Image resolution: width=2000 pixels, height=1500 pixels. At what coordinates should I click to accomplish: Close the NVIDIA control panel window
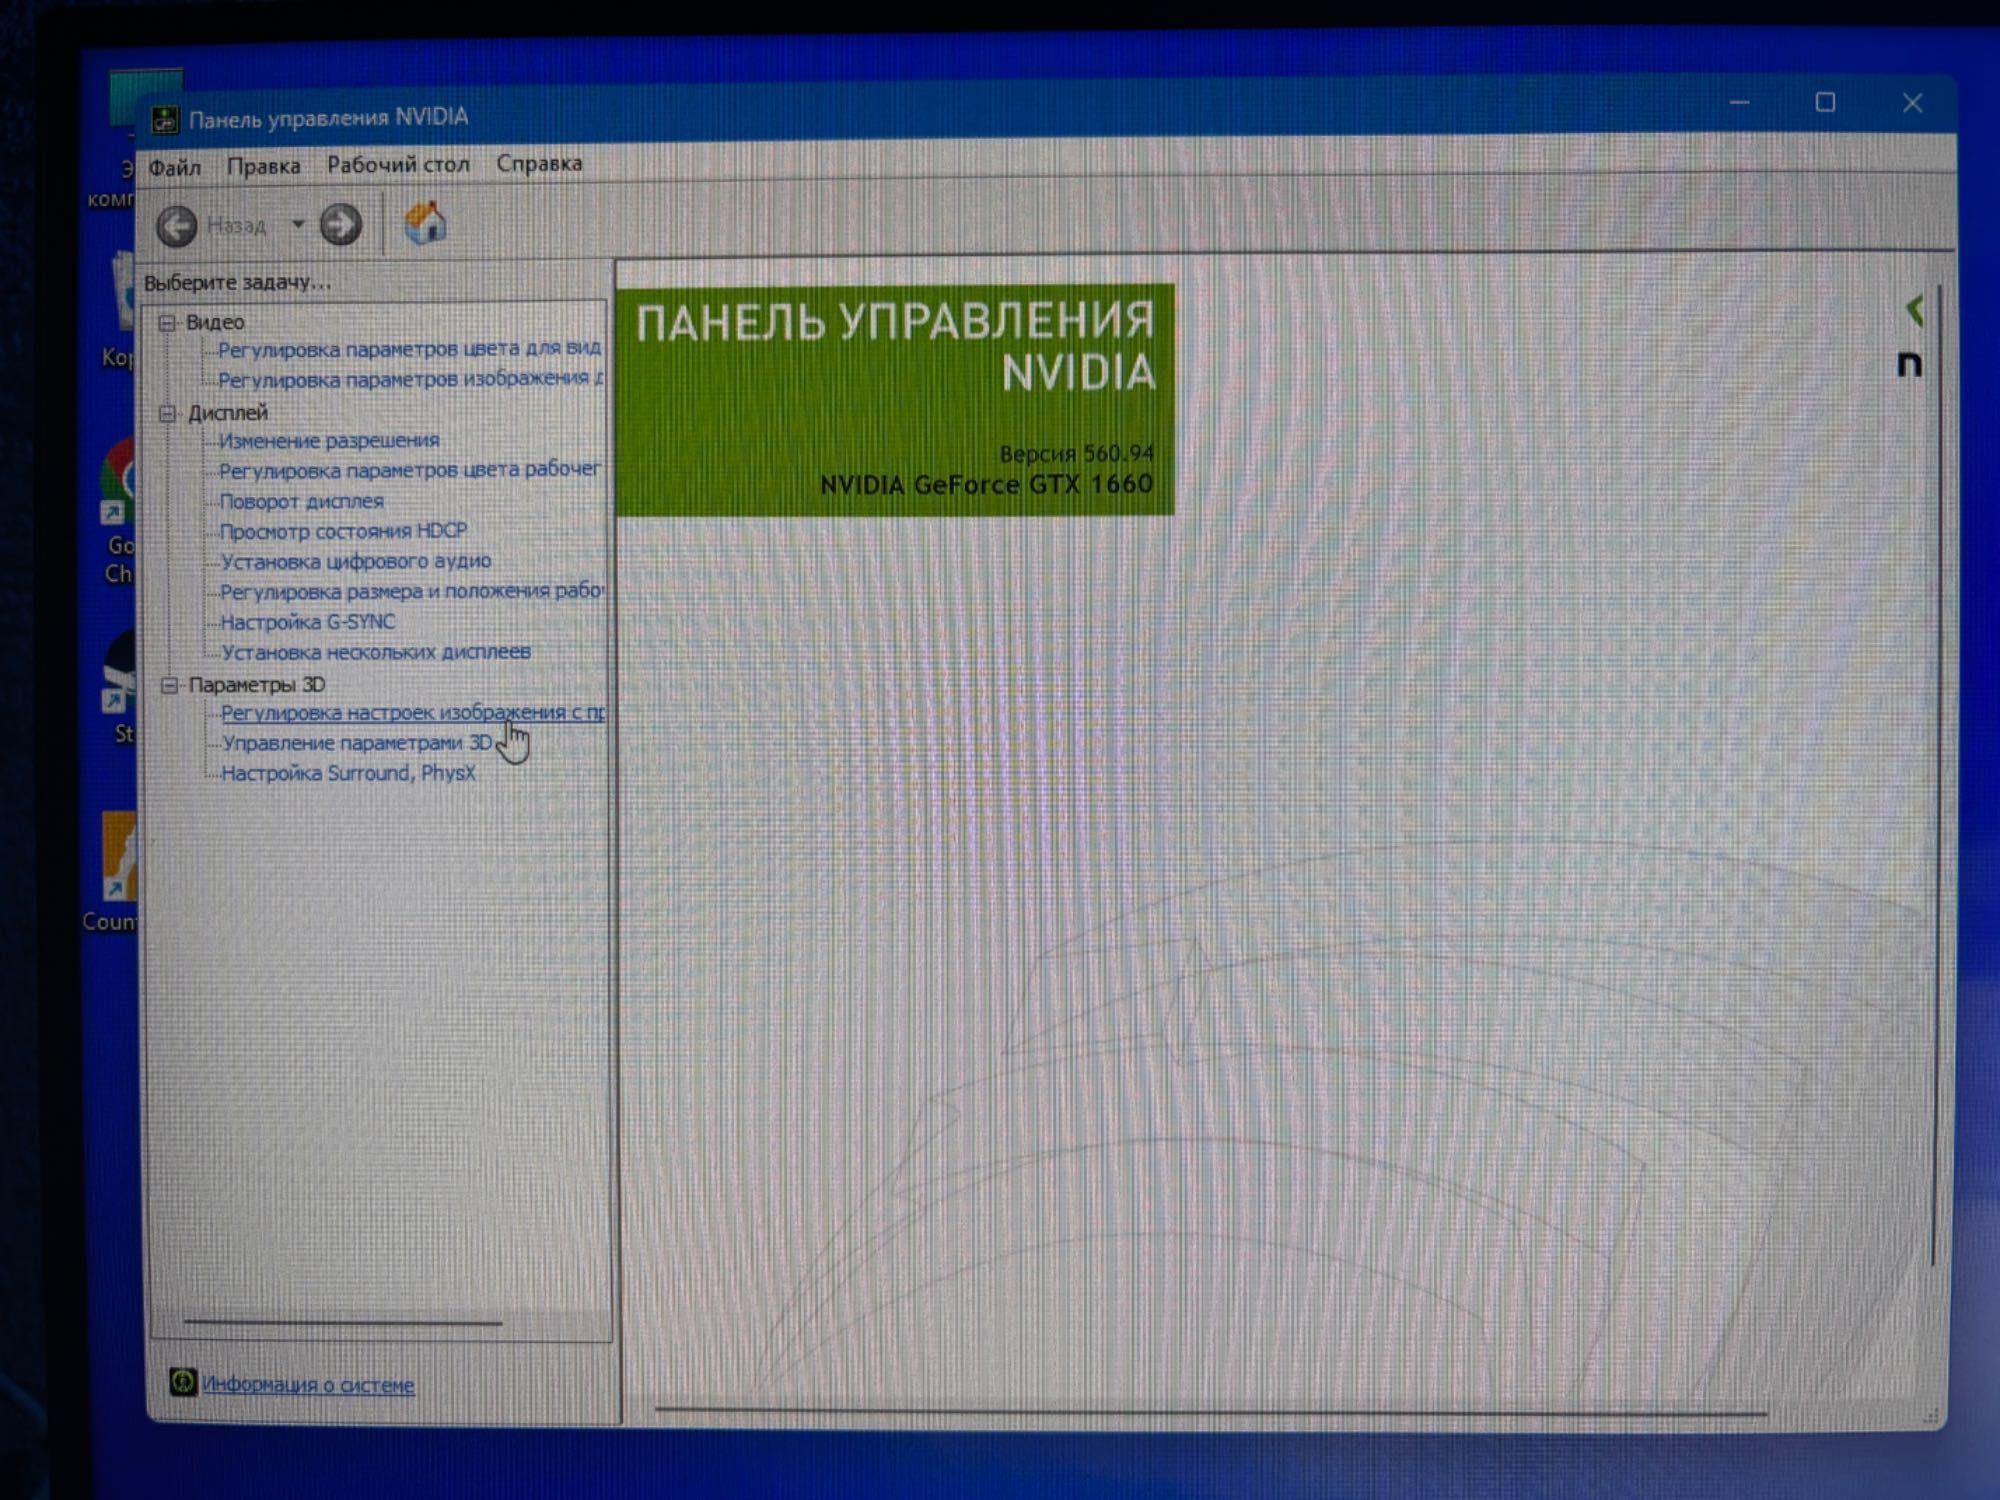tap(1912, 103)
